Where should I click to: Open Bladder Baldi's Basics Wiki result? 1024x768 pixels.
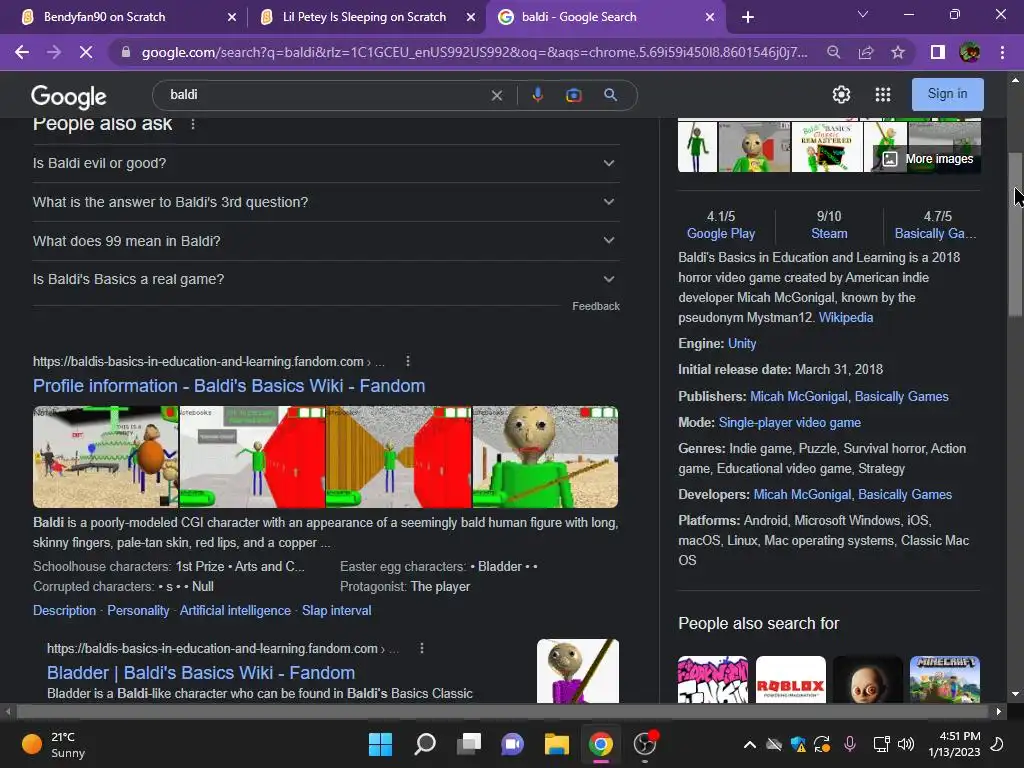click(201, 673)
